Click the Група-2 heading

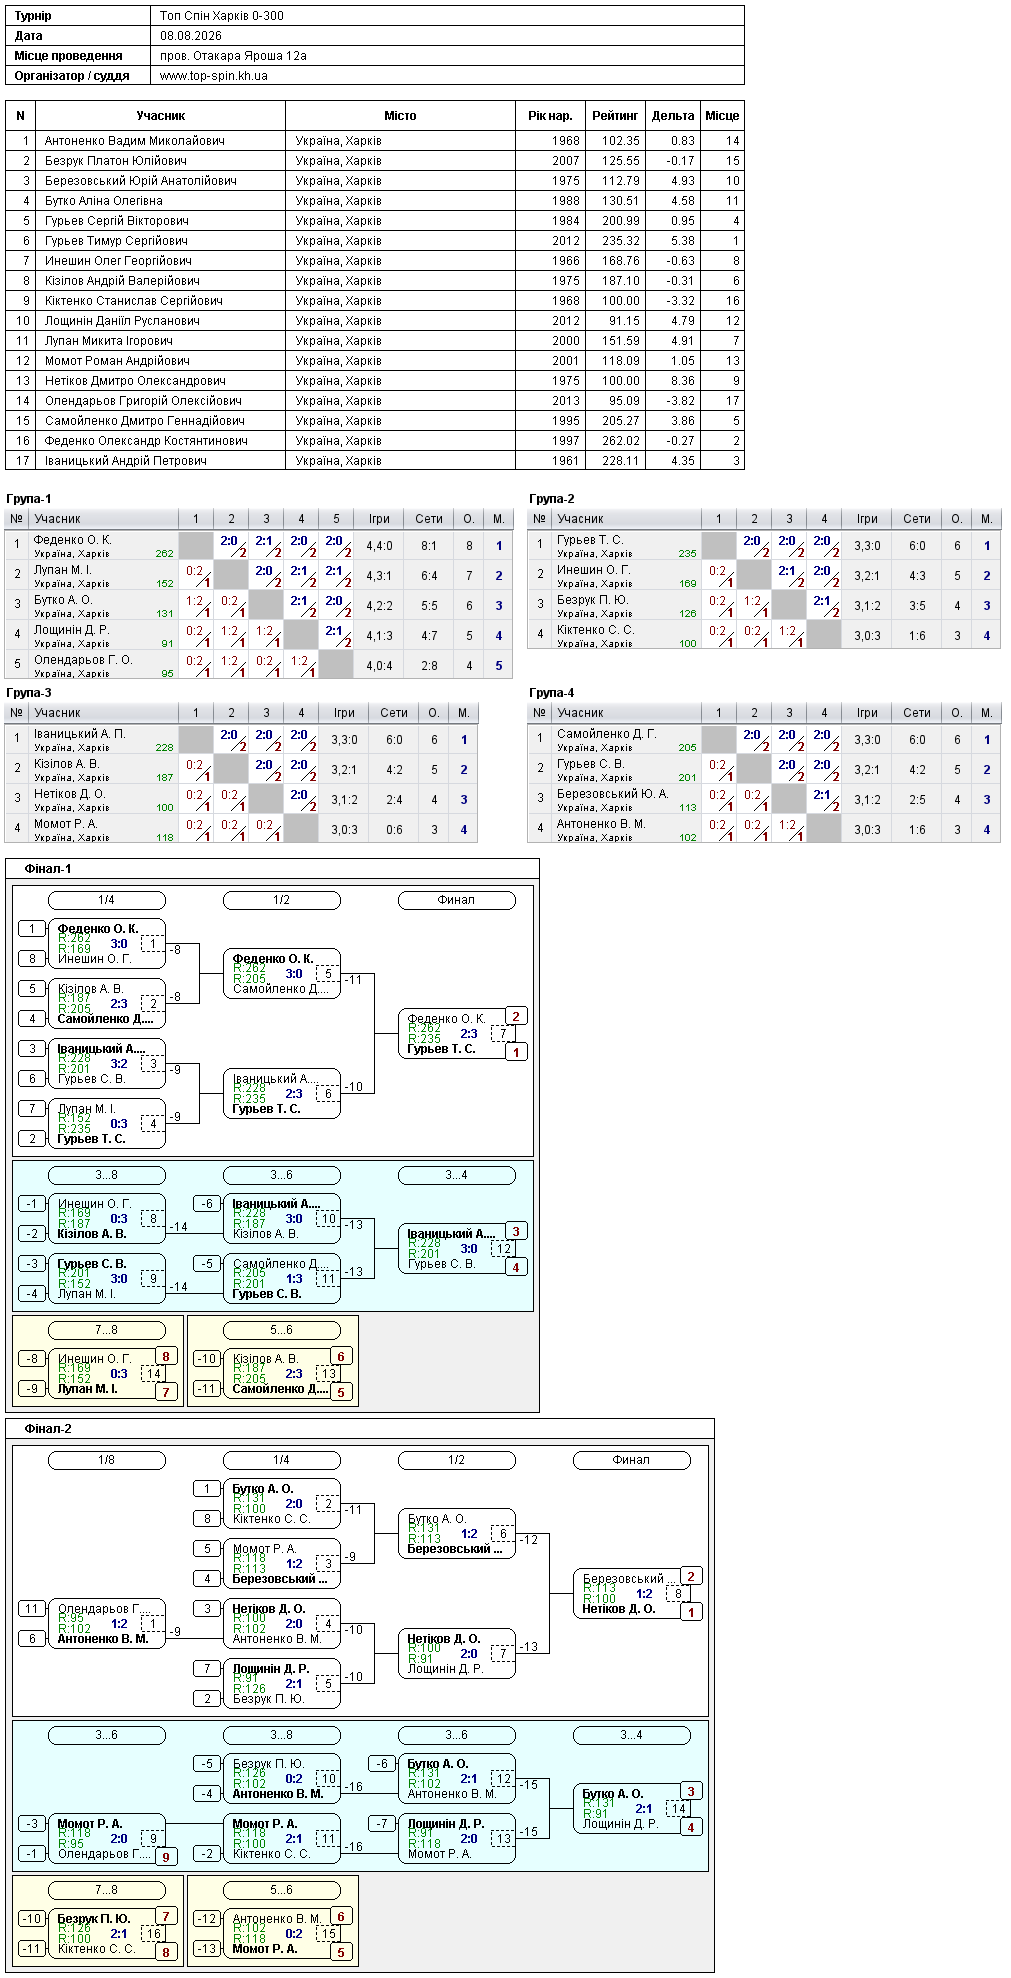551,499
